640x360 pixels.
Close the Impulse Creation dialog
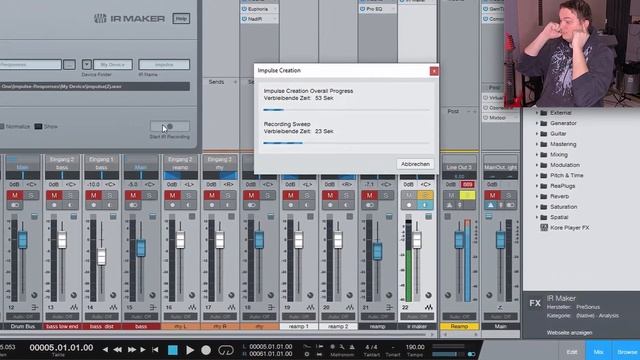point(434,71)
